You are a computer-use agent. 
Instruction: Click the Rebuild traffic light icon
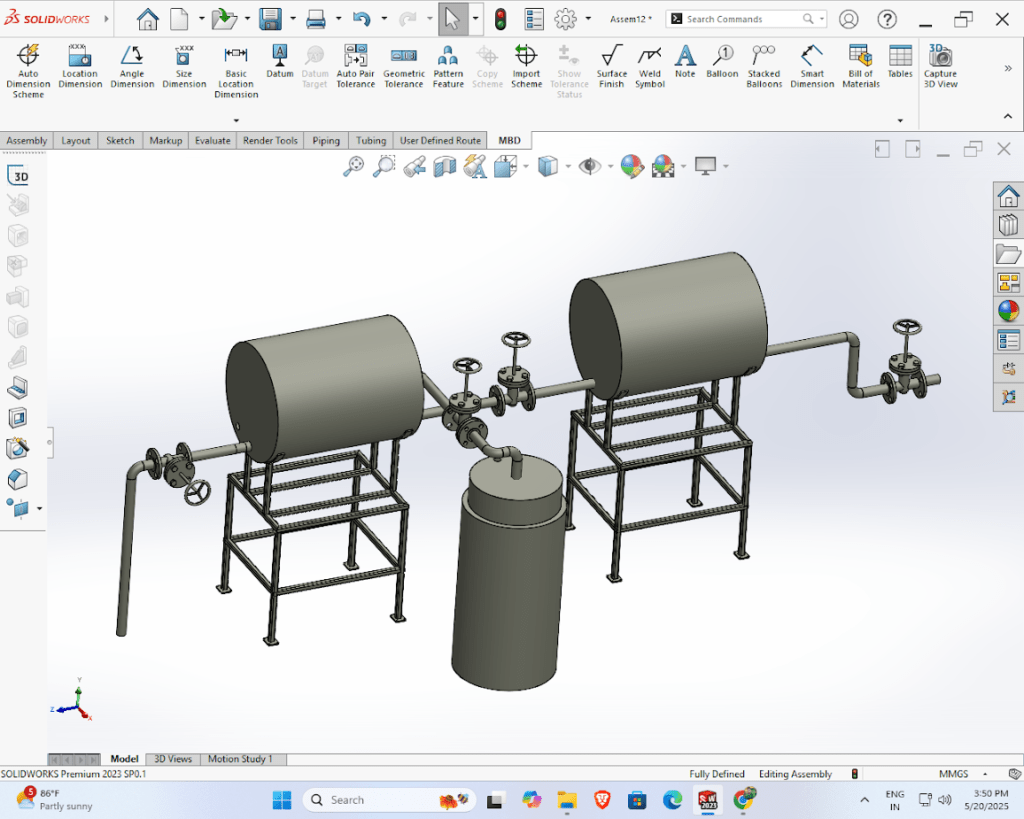[x=501, y=19]
